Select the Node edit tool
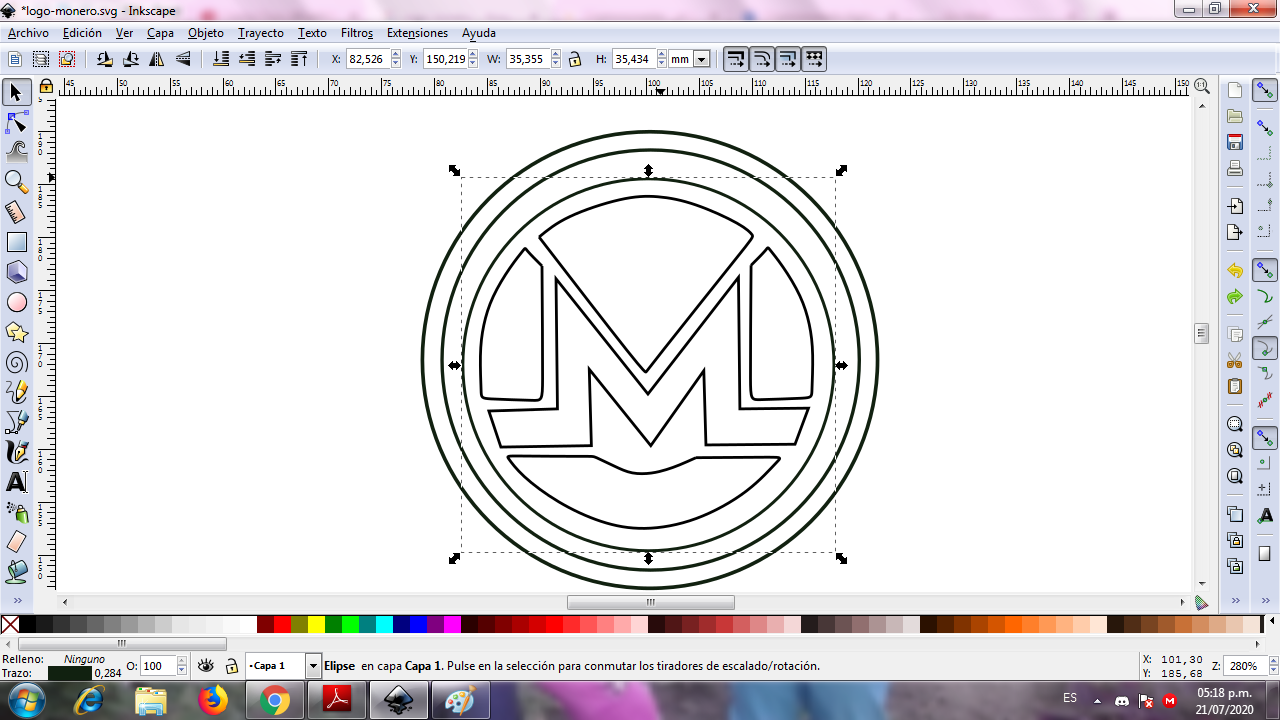This screenshot has width=1280, height=720. point(16,123)
